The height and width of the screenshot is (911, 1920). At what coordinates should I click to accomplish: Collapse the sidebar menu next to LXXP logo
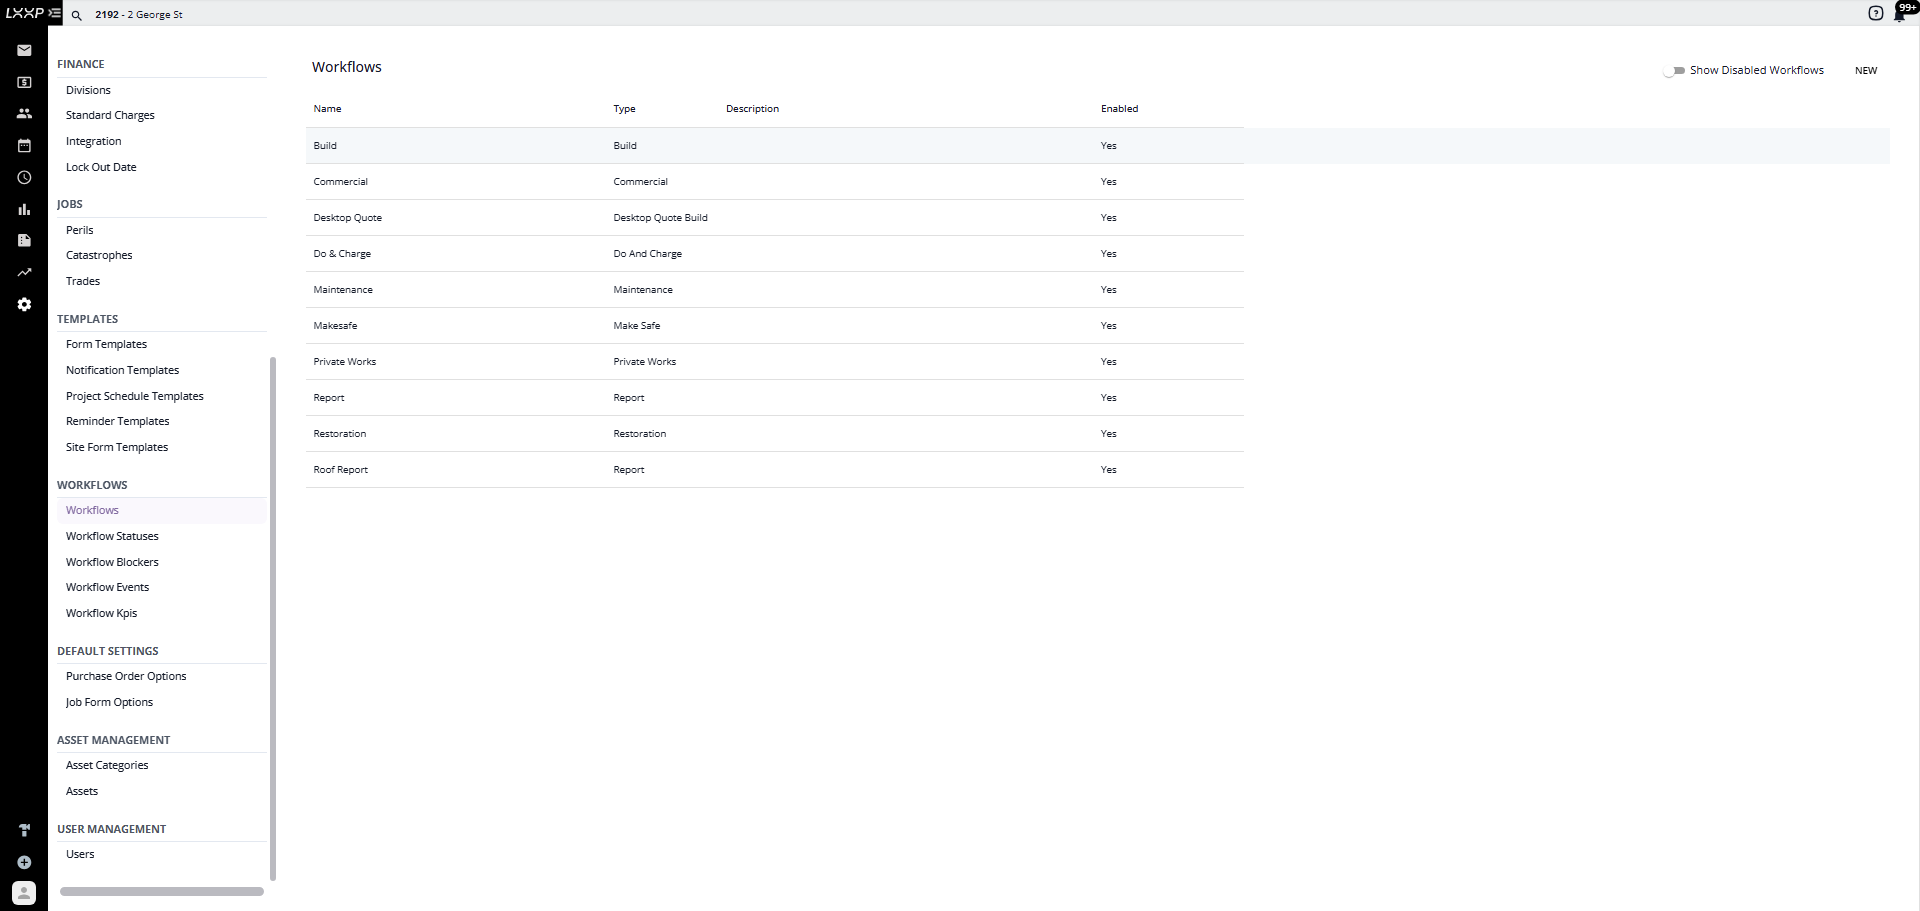[54, 14]
